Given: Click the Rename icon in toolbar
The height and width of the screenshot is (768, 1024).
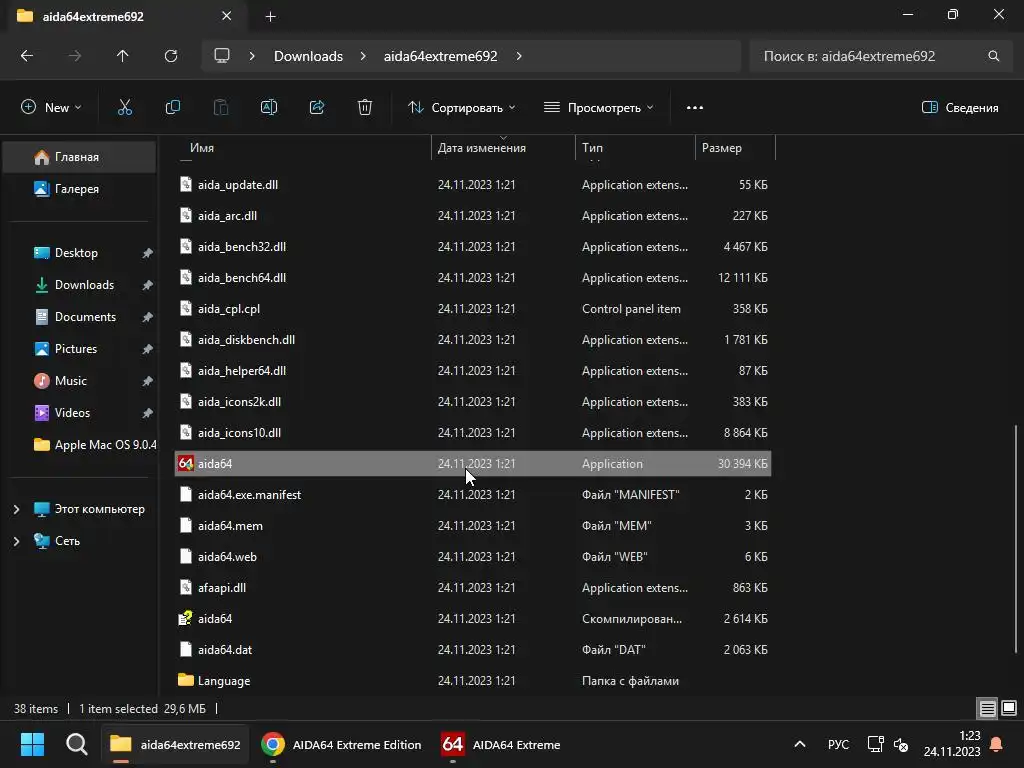Looking at the screenshot, I should pyautogui.click(x=269, y=107).
